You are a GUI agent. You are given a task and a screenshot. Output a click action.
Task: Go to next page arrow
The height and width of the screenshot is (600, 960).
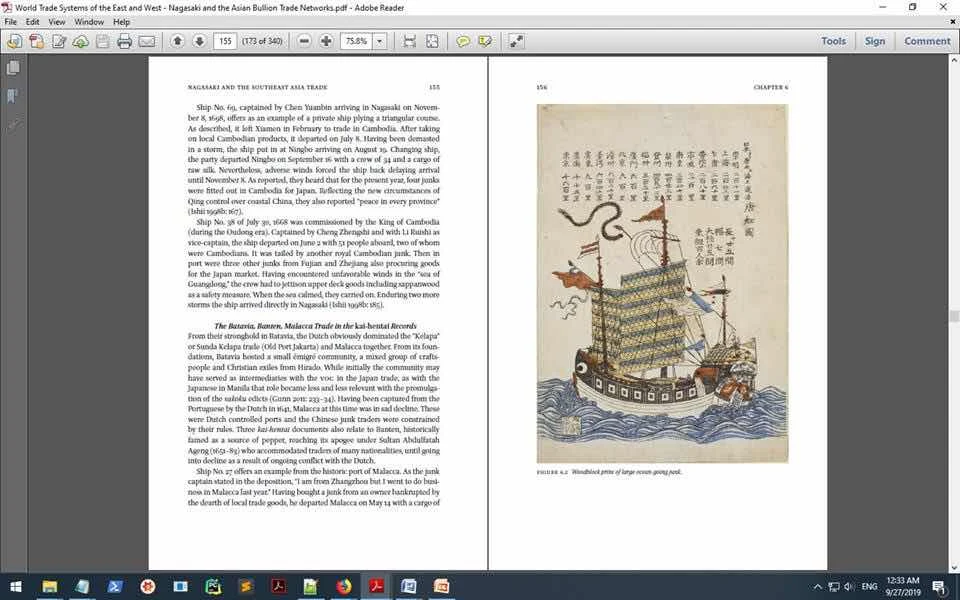click(199, 41)
